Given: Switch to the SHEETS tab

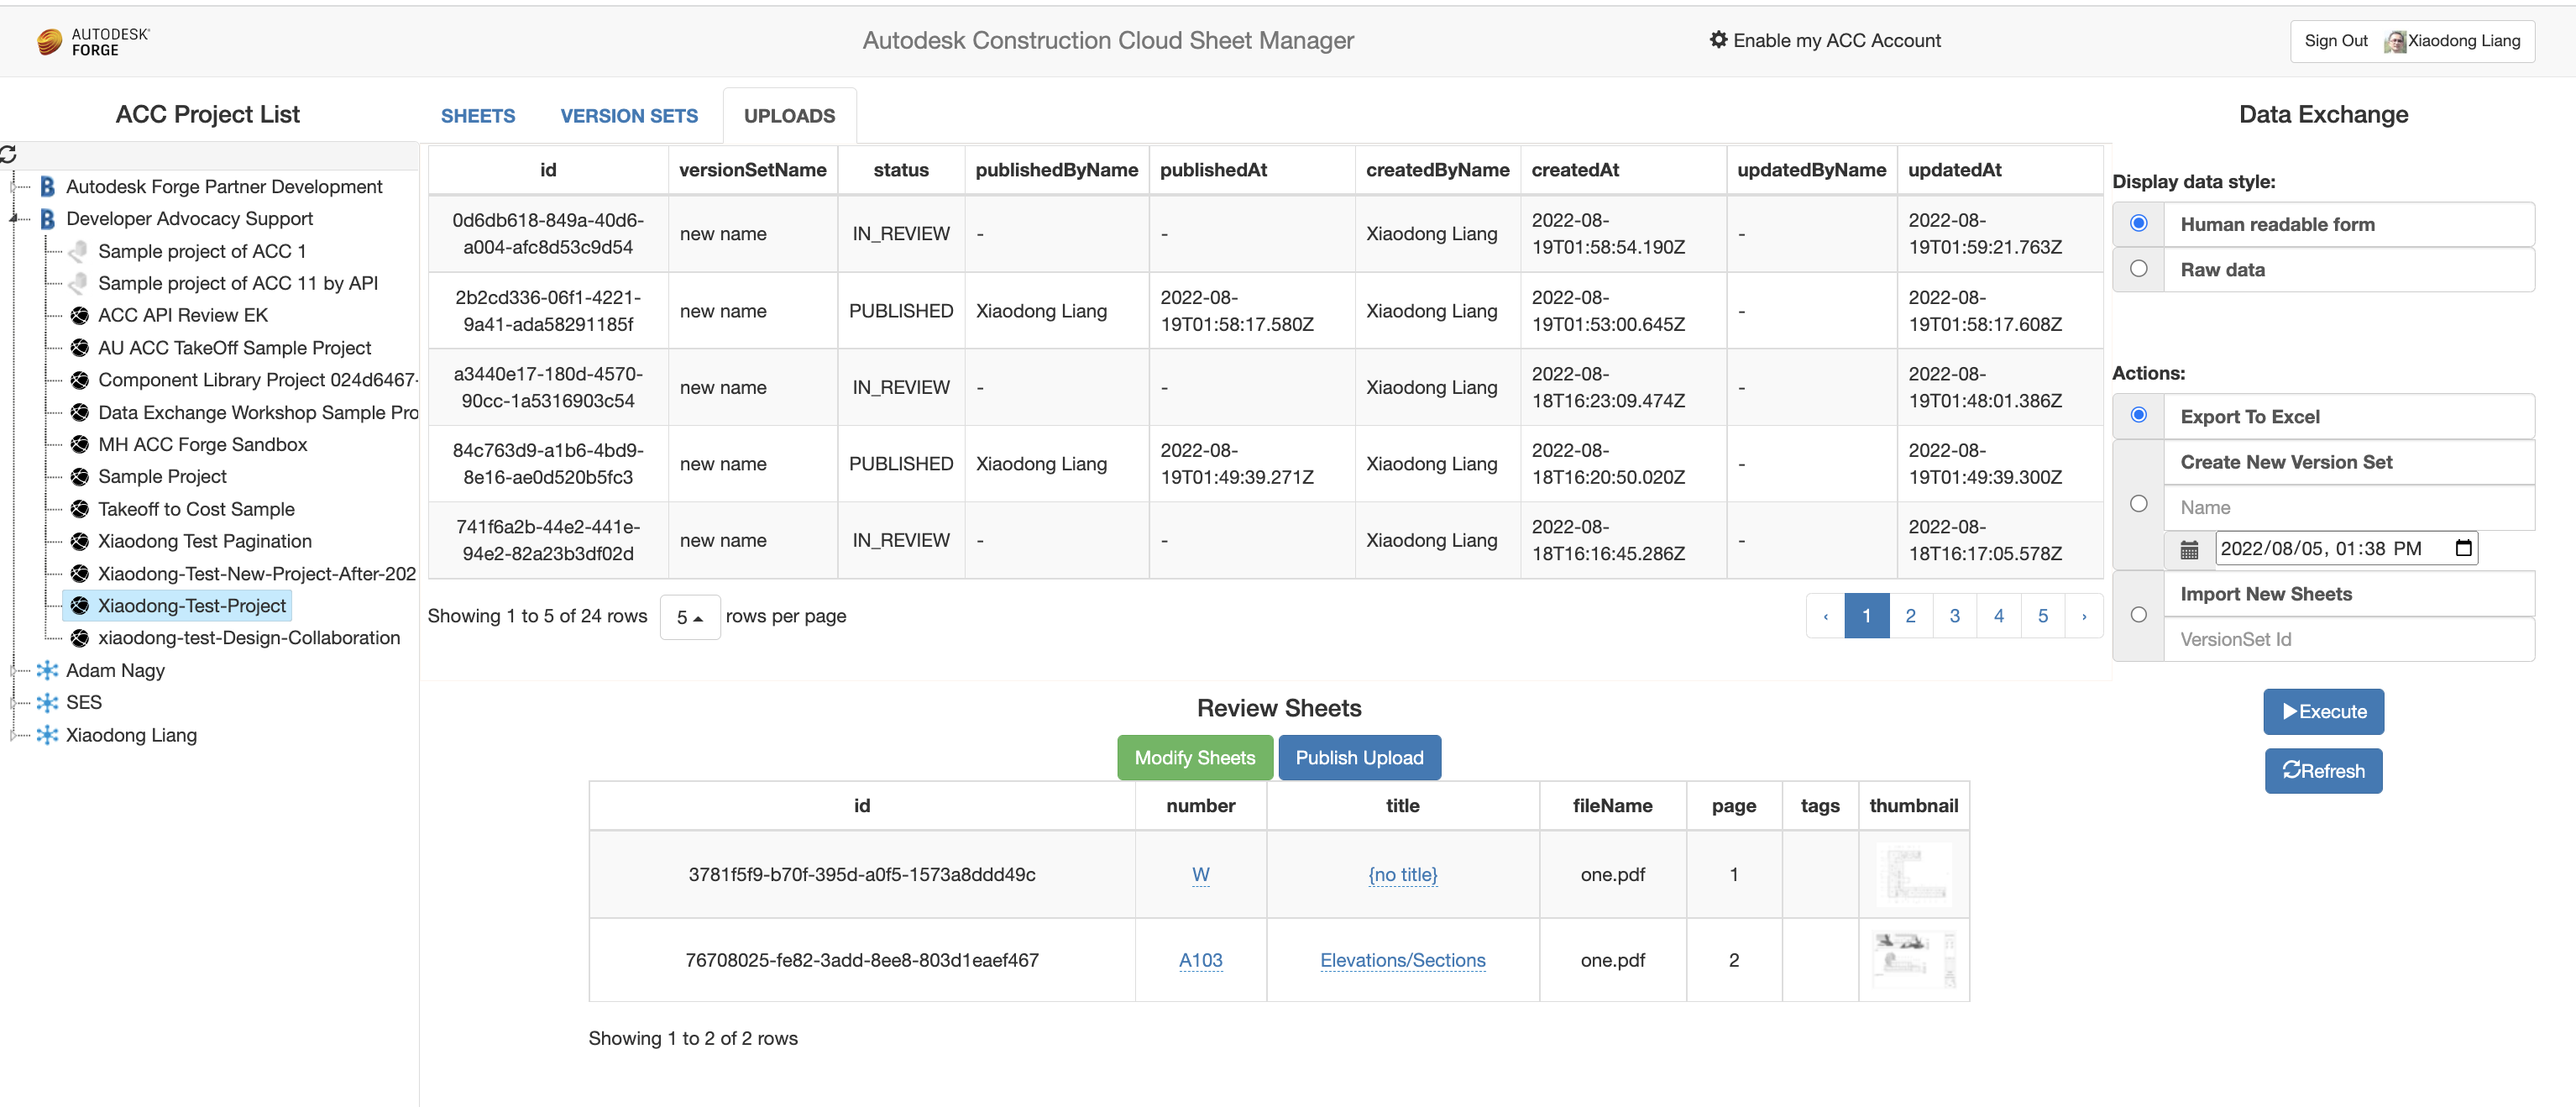Looking at the screenshot, I should (x=477, y=116).
